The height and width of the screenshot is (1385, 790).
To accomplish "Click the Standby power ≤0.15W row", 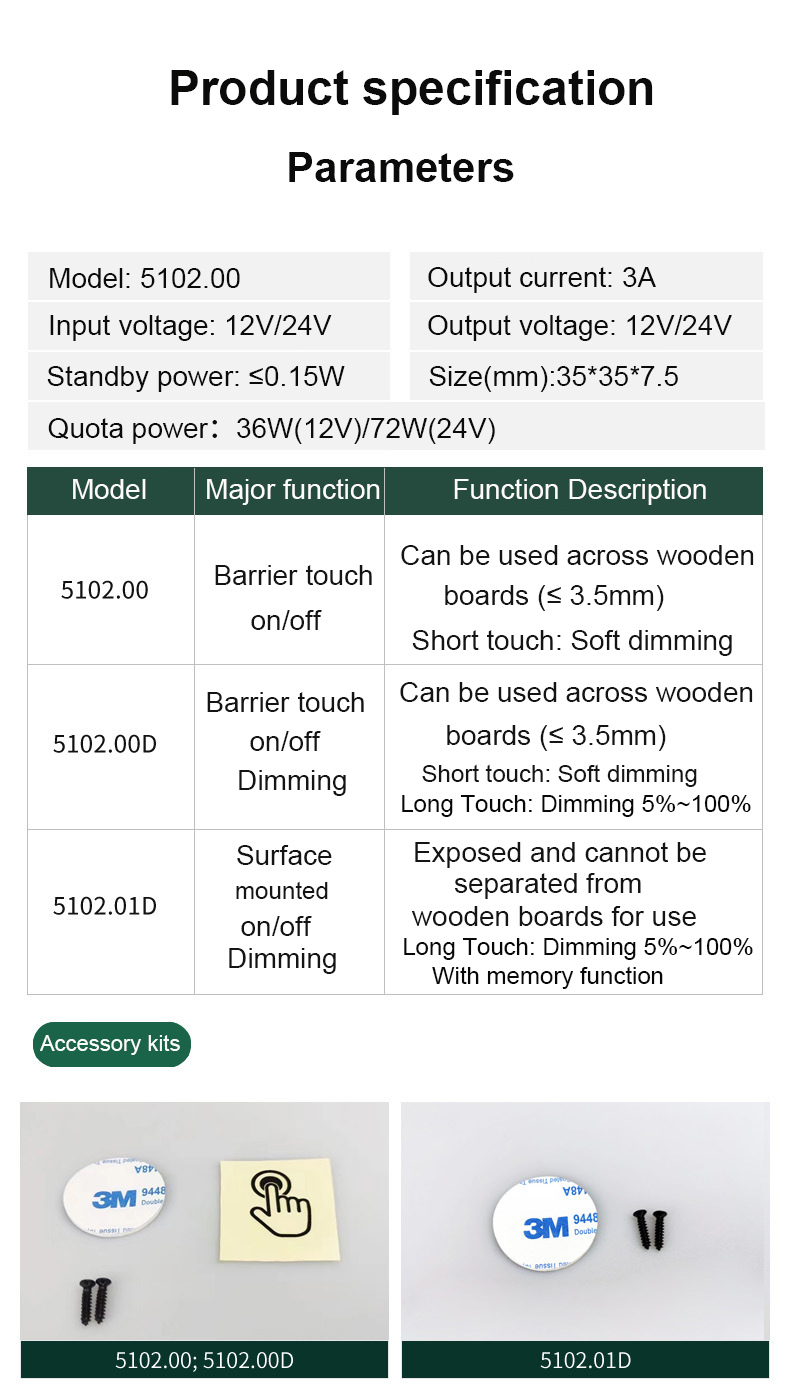I will [208, 377].
